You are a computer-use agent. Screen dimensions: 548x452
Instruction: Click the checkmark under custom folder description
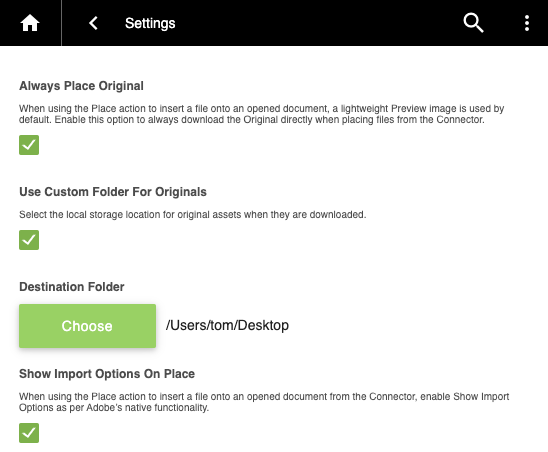coord(29,240)
